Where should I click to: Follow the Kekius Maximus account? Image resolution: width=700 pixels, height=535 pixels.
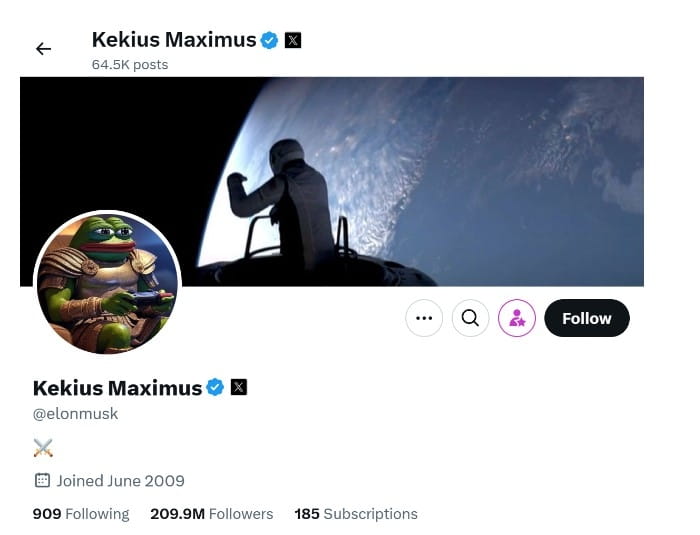[586, 318]
